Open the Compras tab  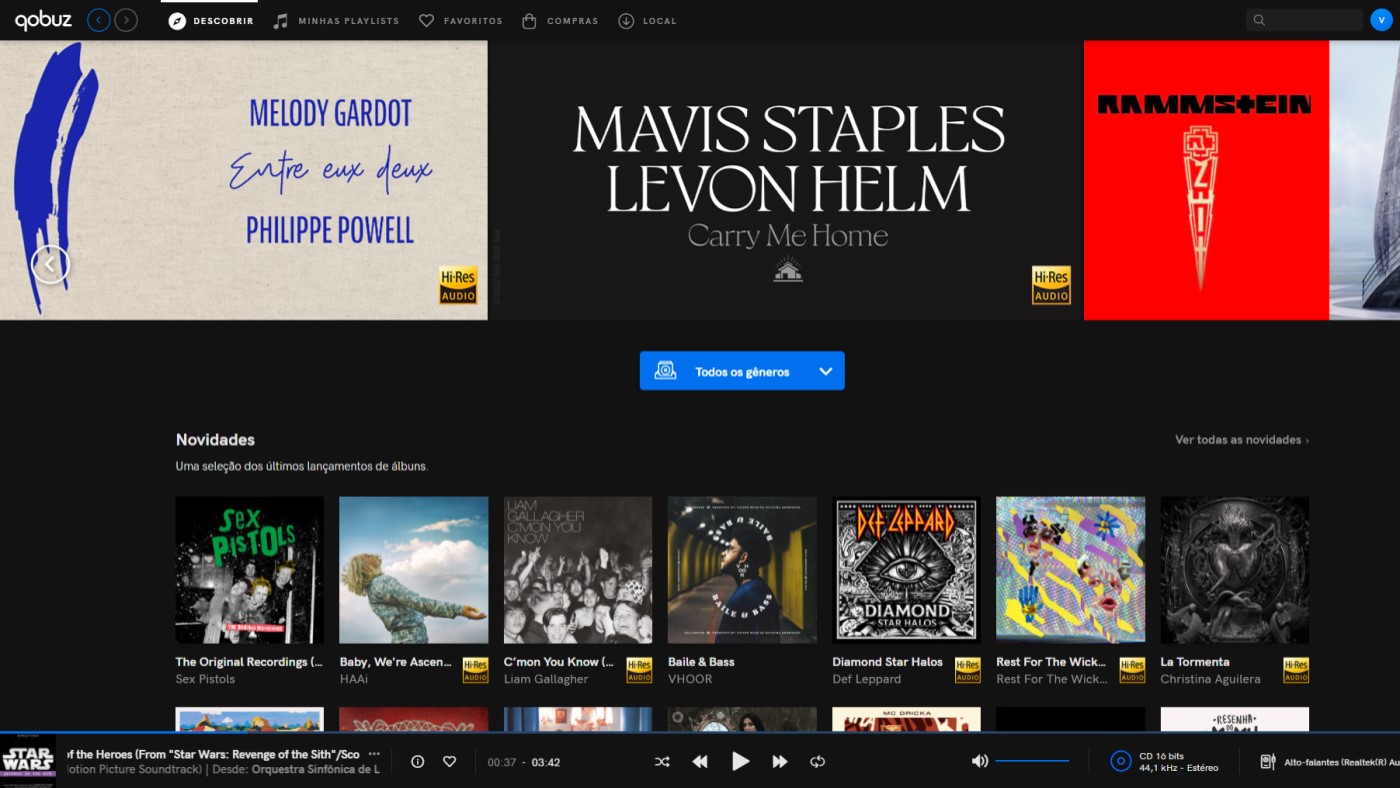pos(560,20)
